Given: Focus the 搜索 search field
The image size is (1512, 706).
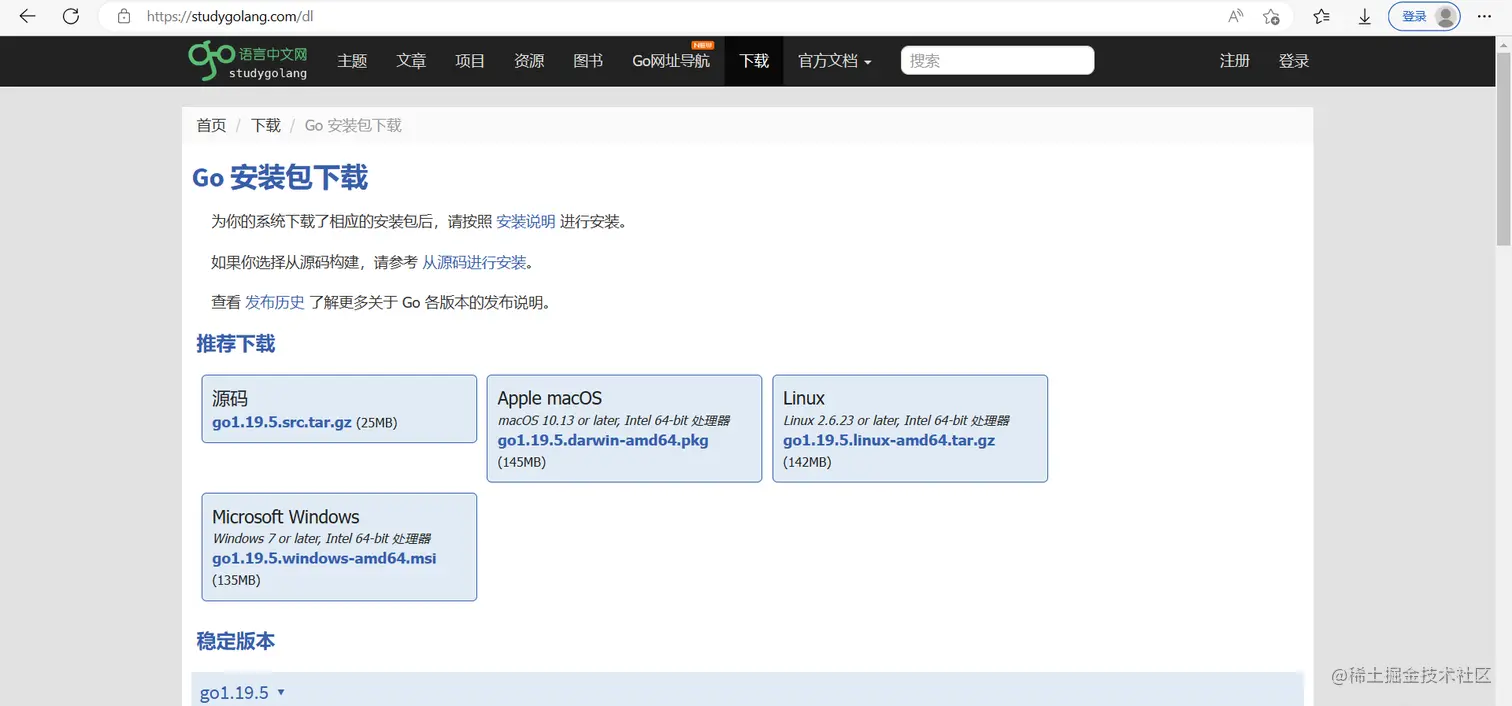Looking at the screenshot, I should pyautogui.click(x=997, y=61).
